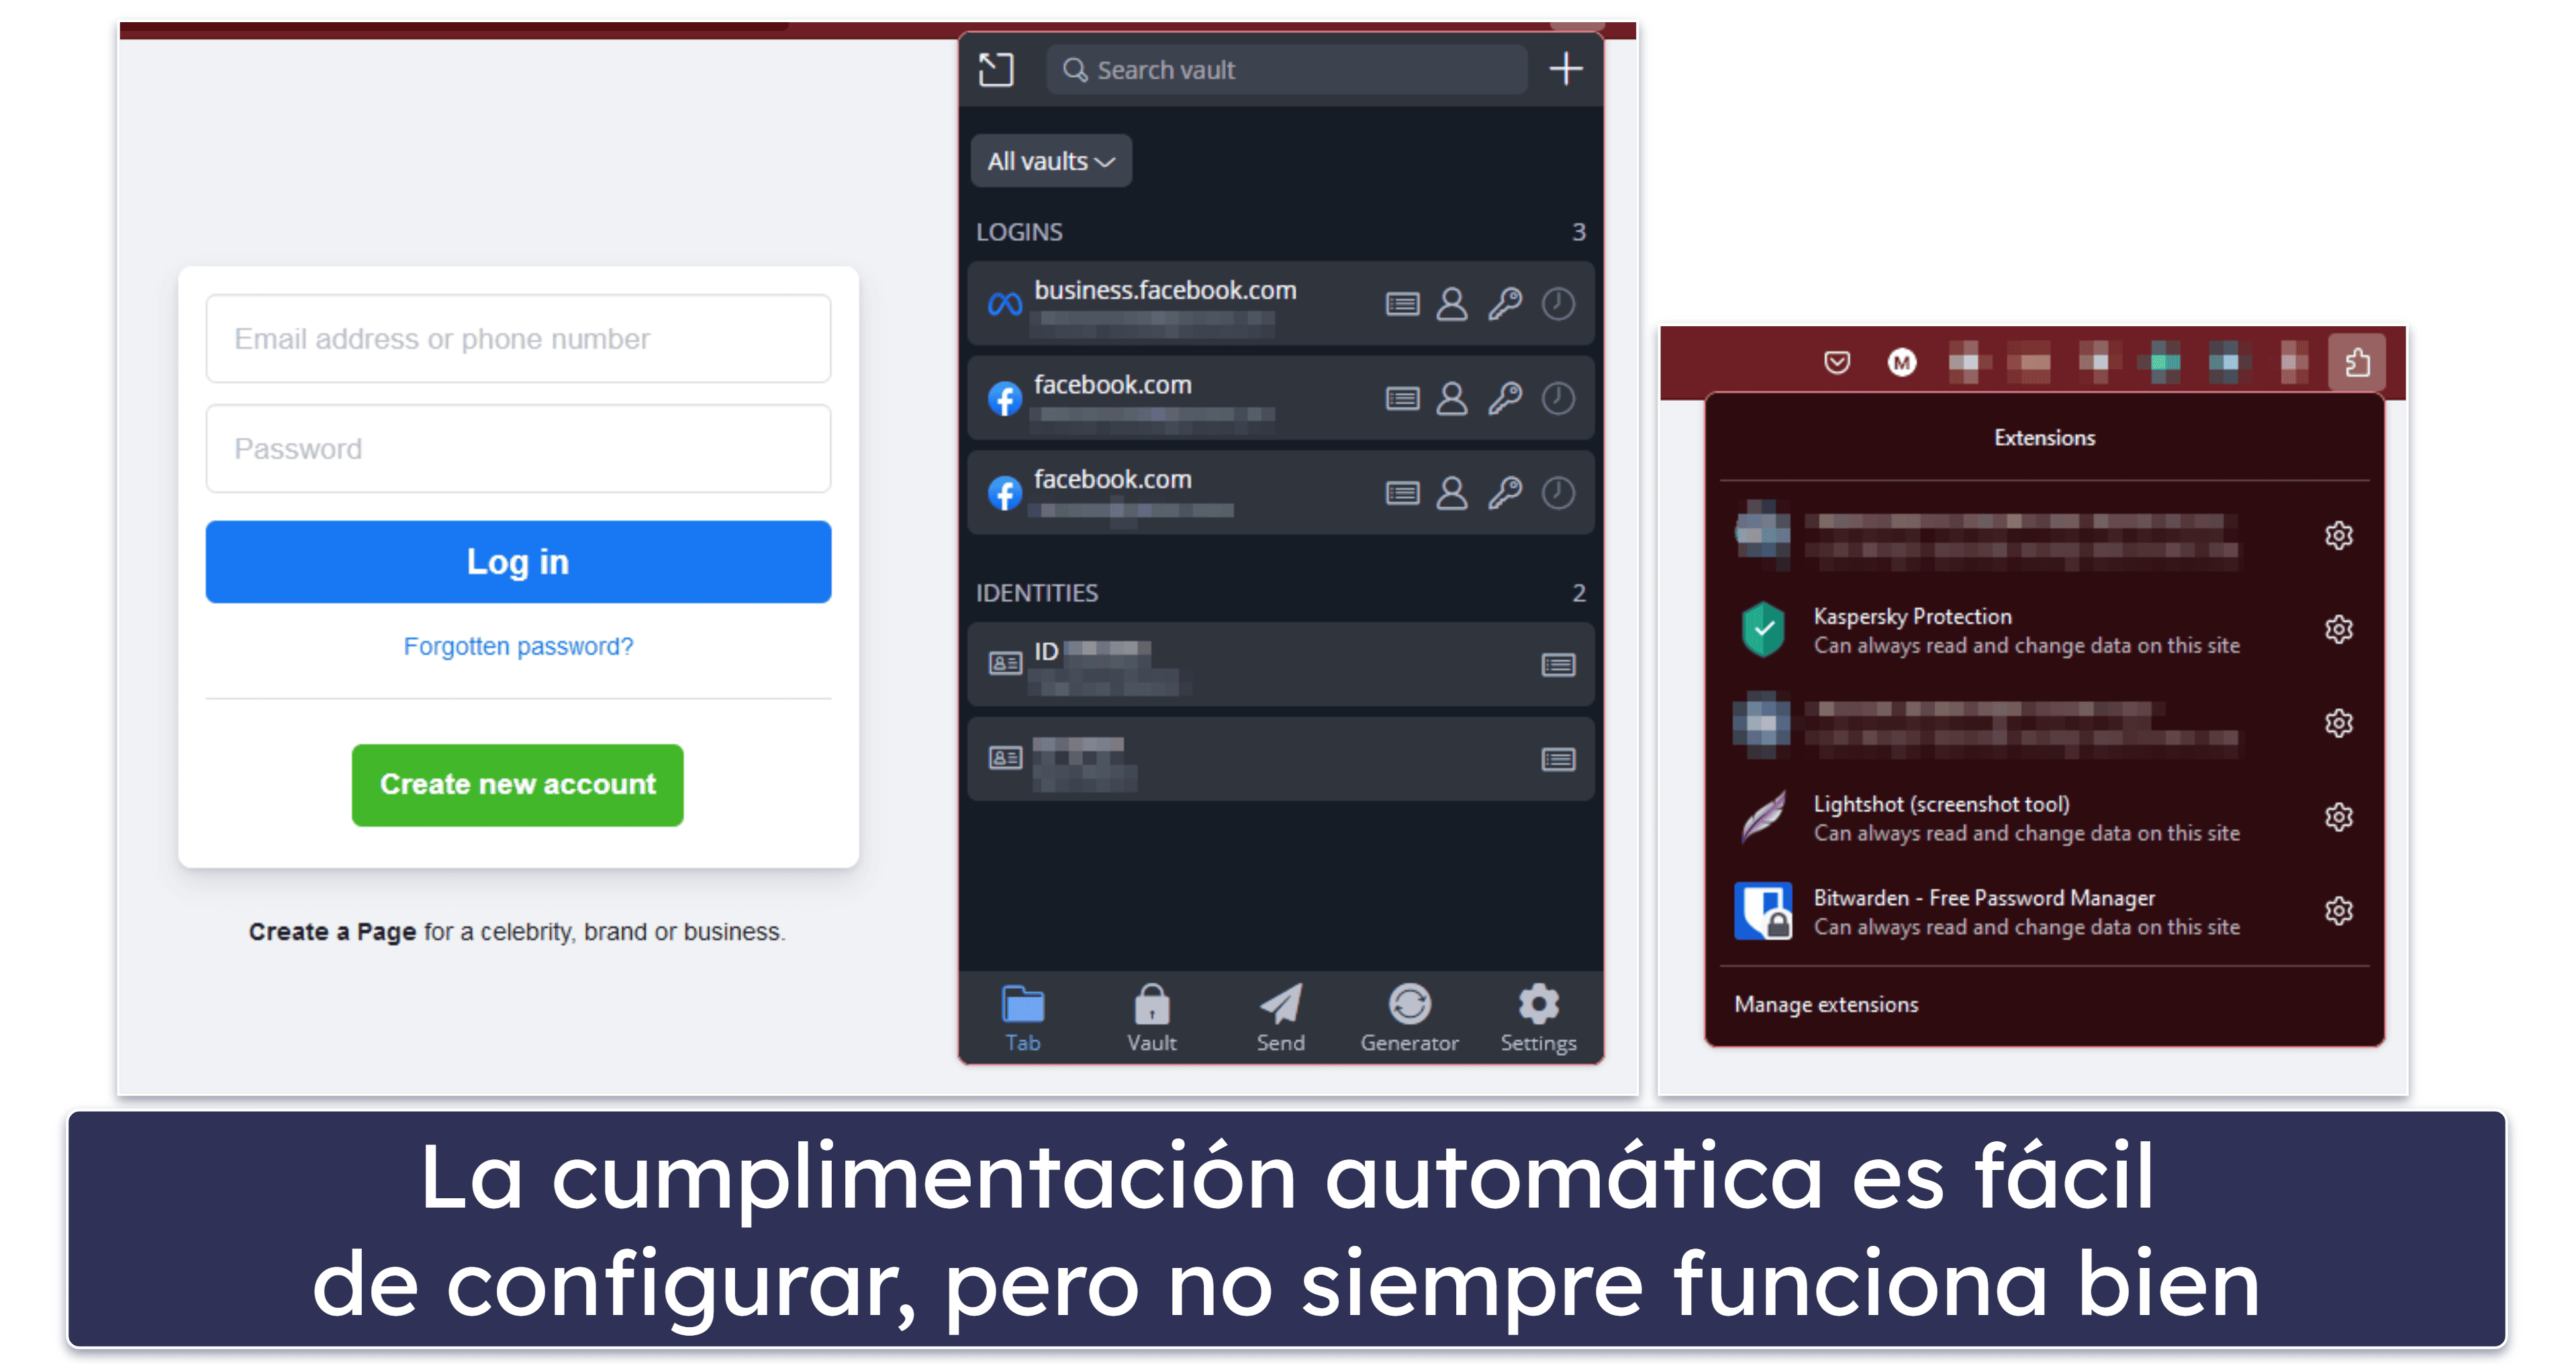Click Create new account button
Viewport: 2576px width, 1364px height.
(516, 783)
